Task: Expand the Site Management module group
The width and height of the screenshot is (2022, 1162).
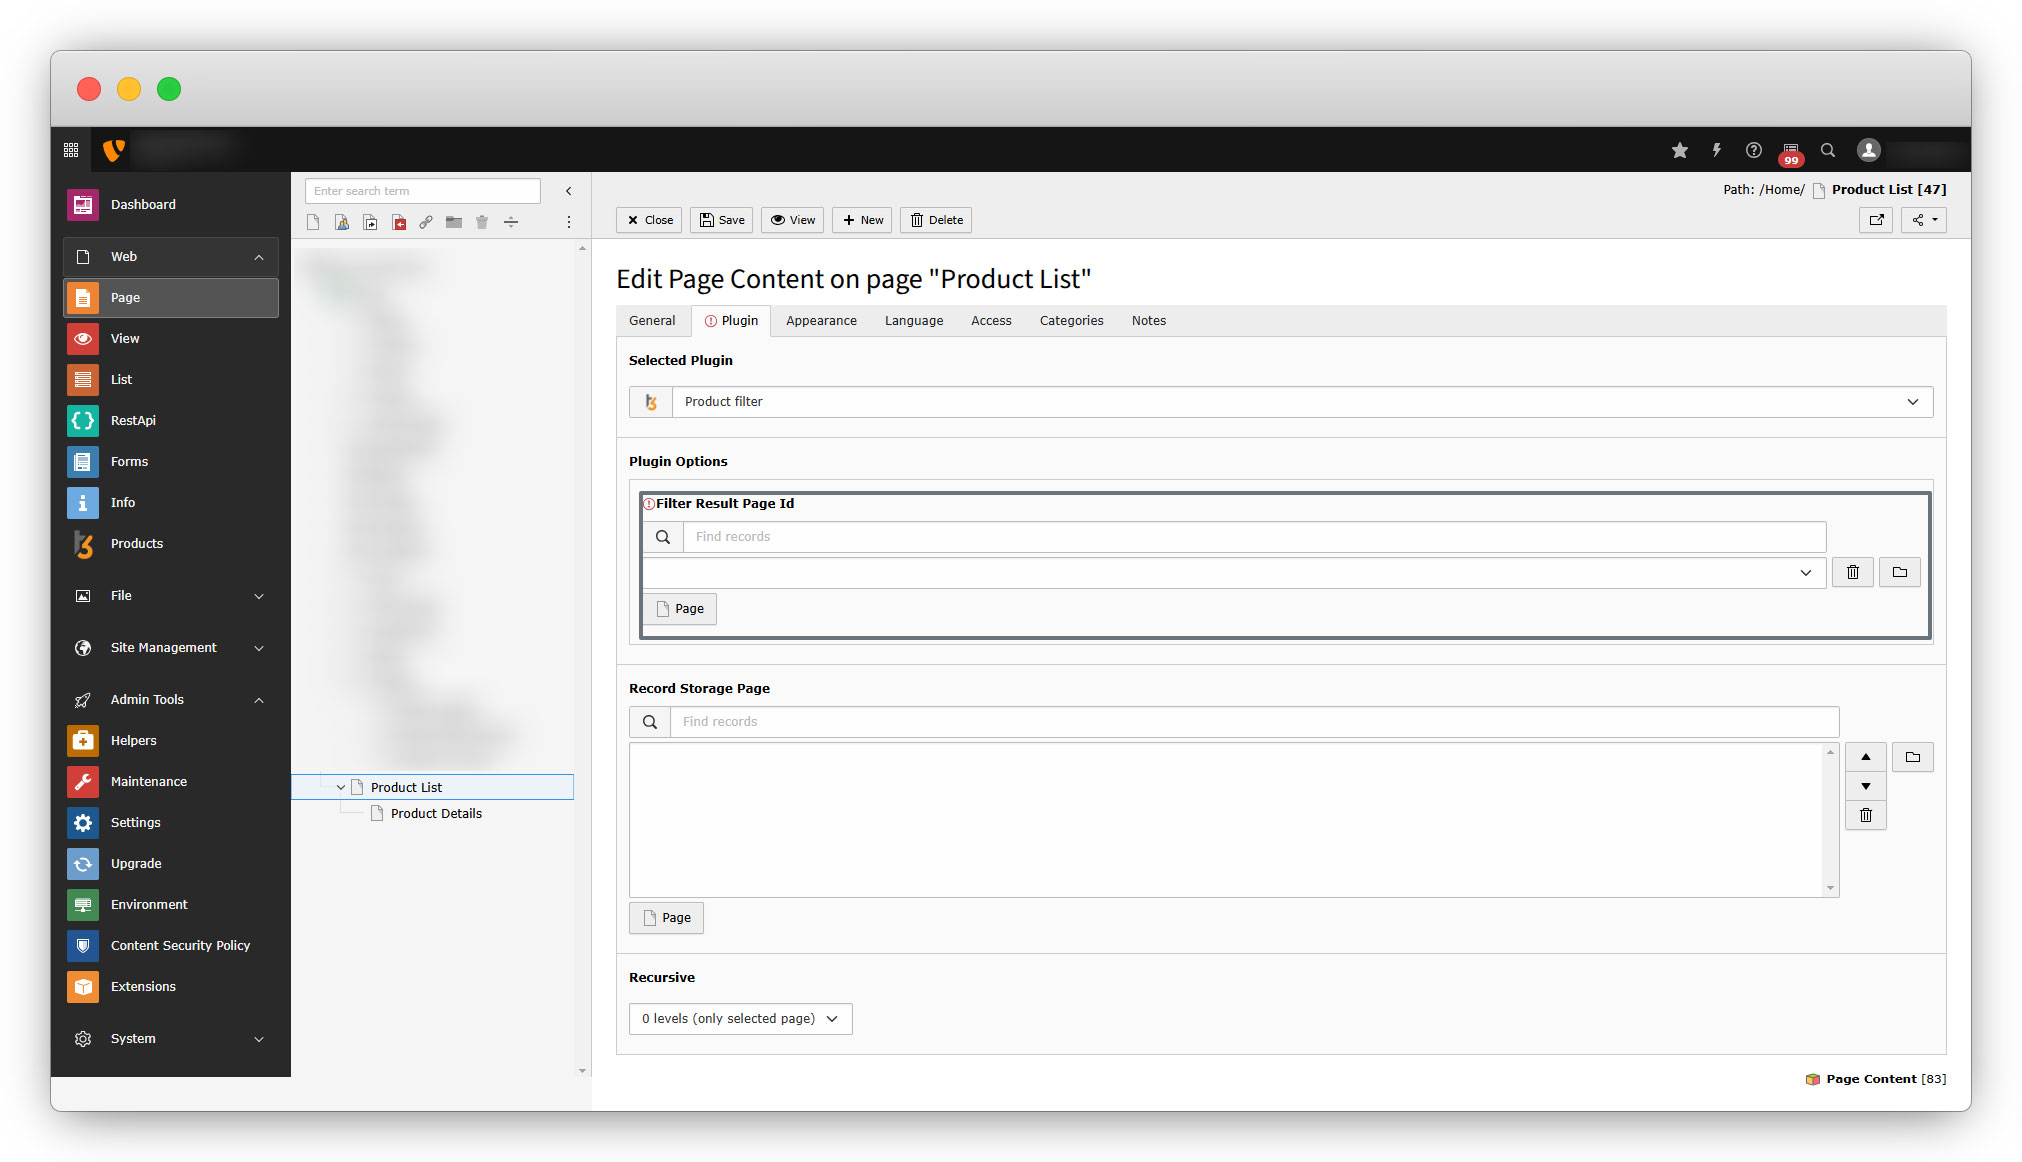Action: point(259,648)
